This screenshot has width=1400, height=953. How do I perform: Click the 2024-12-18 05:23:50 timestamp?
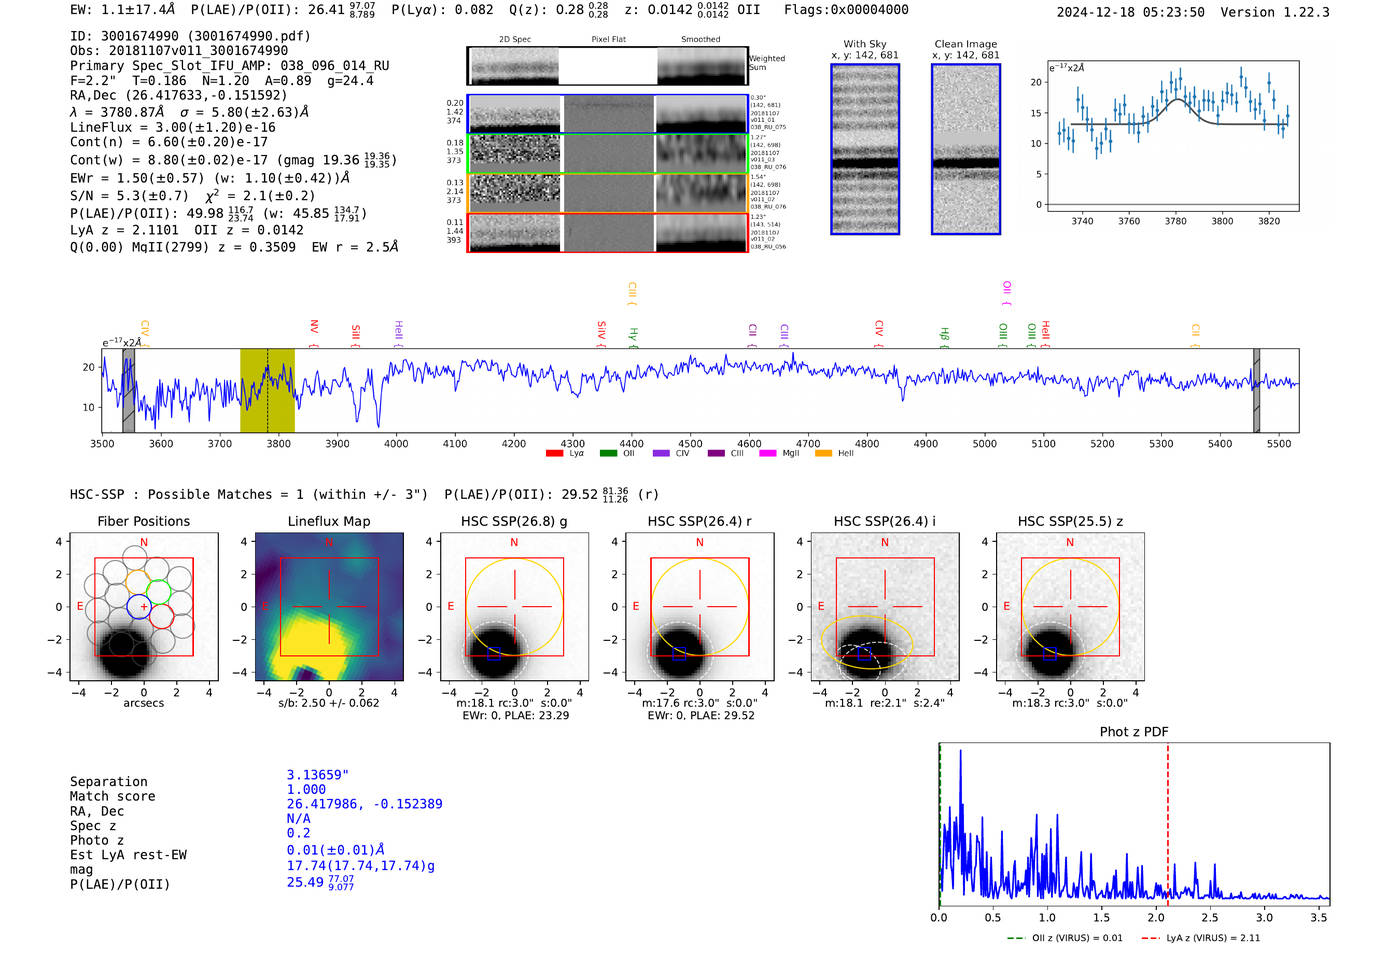[x=1131, y=12]
